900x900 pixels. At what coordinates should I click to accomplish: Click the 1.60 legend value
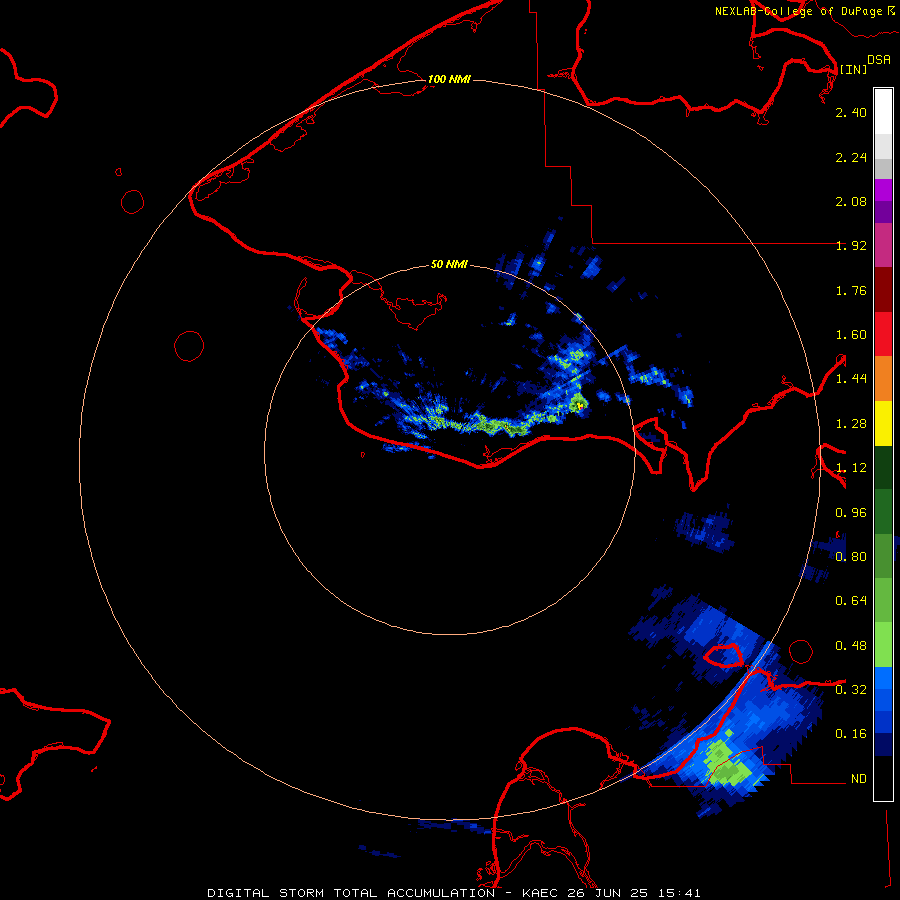tap(851, 335)
